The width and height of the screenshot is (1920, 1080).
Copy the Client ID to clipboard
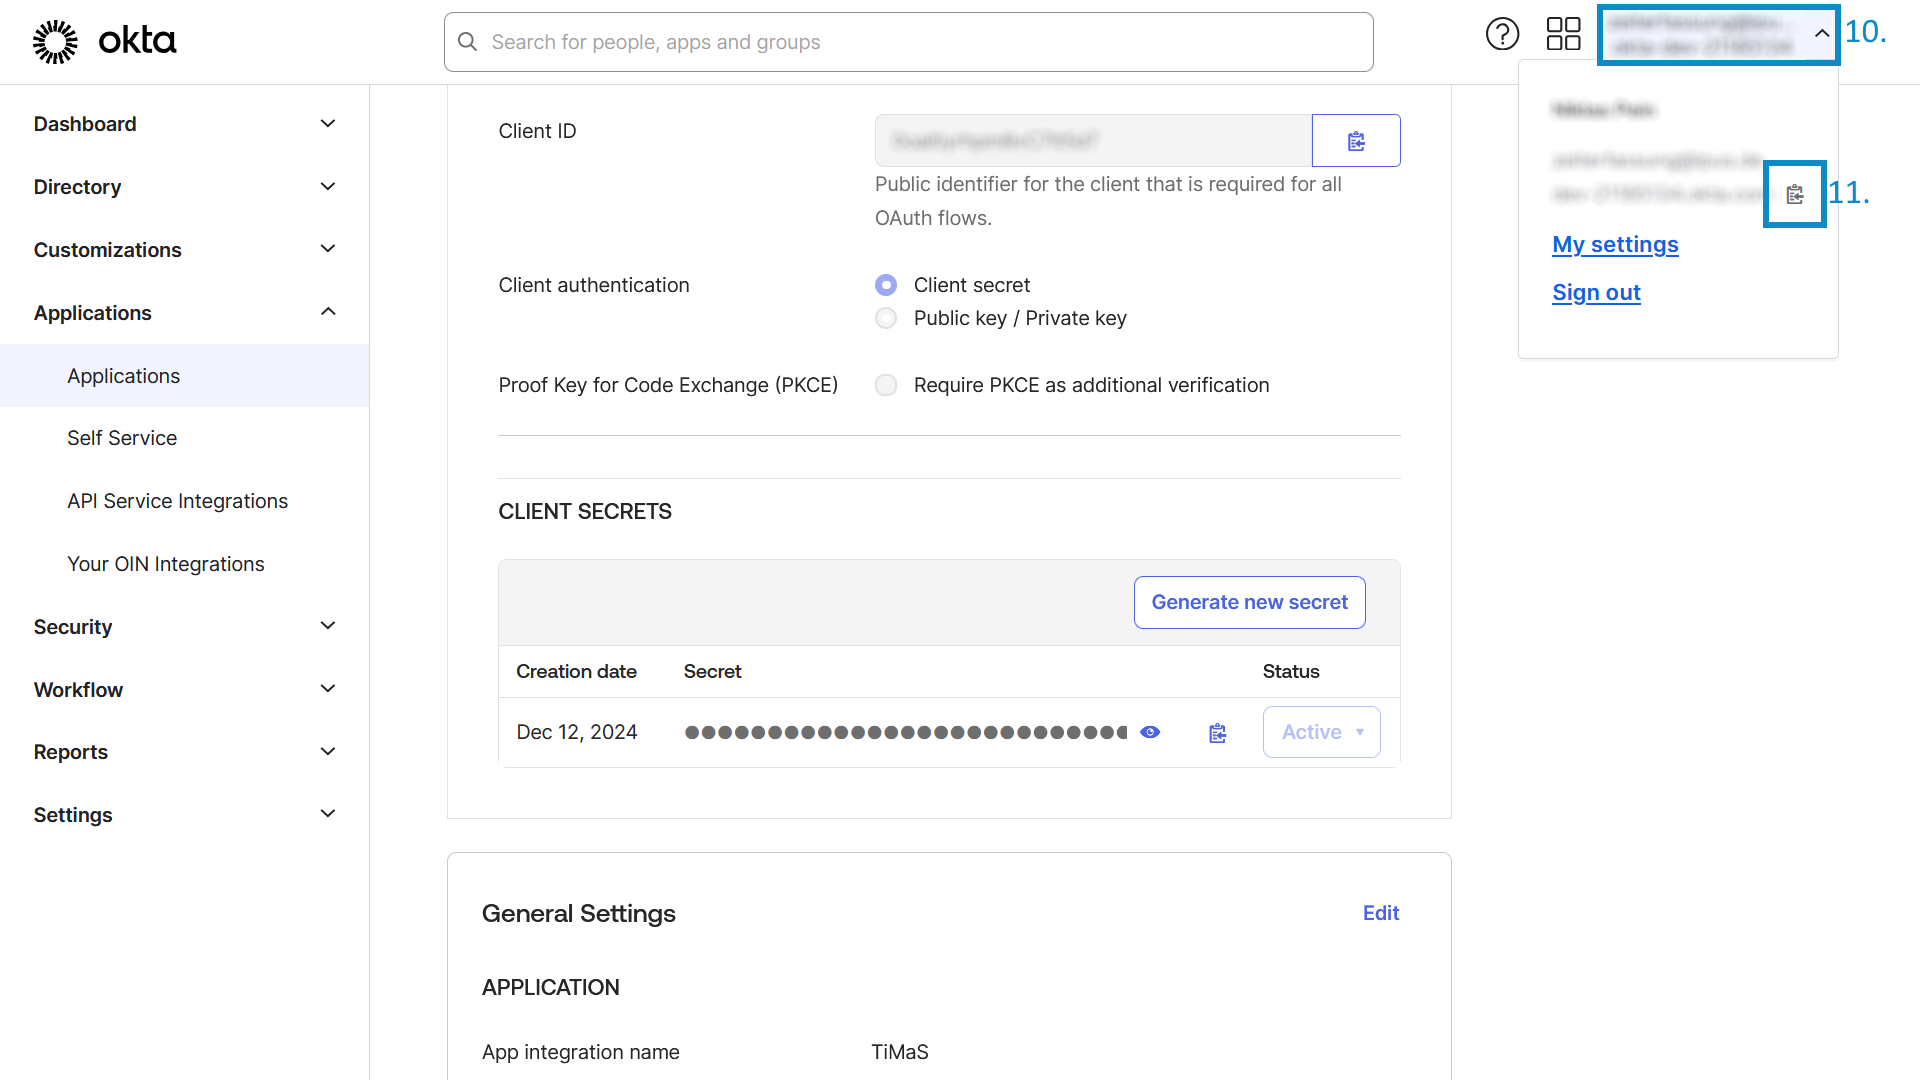1356,141
